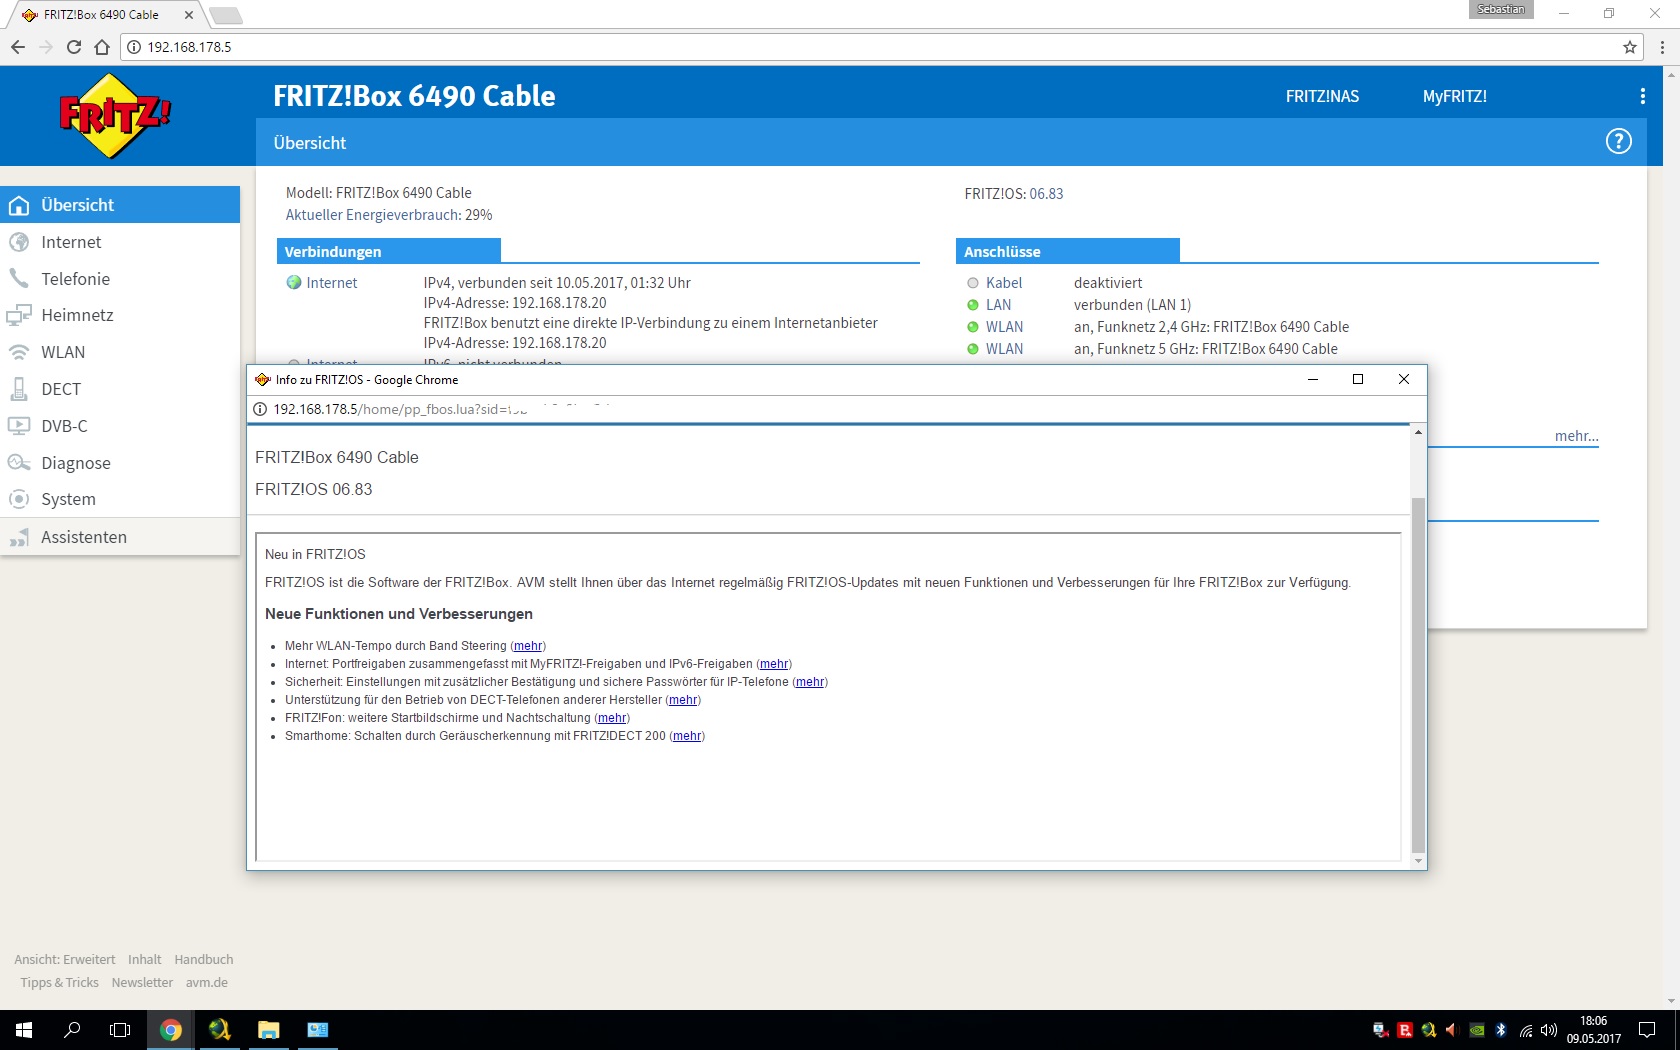The image size is (1680, 1050).
Task: Click the gray Kabel status indicator
Action: (973, 283)
